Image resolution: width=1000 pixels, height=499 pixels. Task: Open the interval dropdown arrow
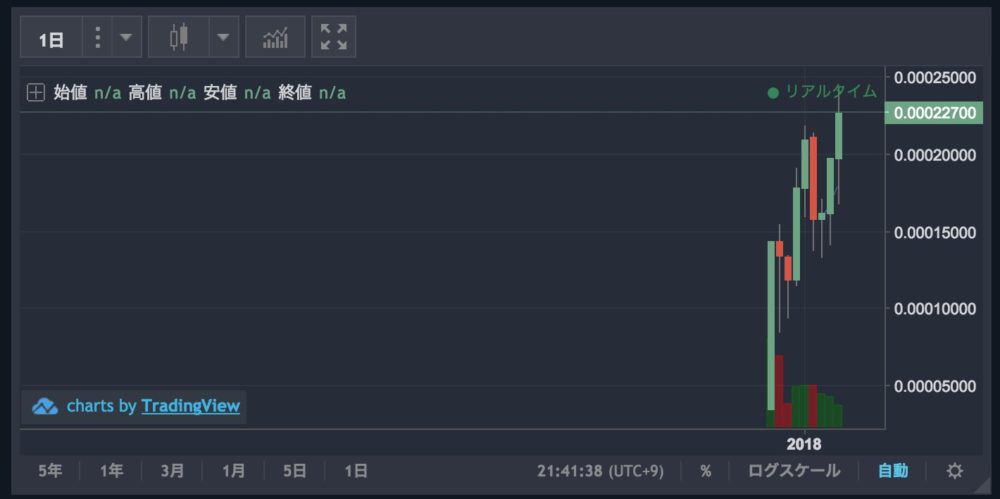(126, 37)
